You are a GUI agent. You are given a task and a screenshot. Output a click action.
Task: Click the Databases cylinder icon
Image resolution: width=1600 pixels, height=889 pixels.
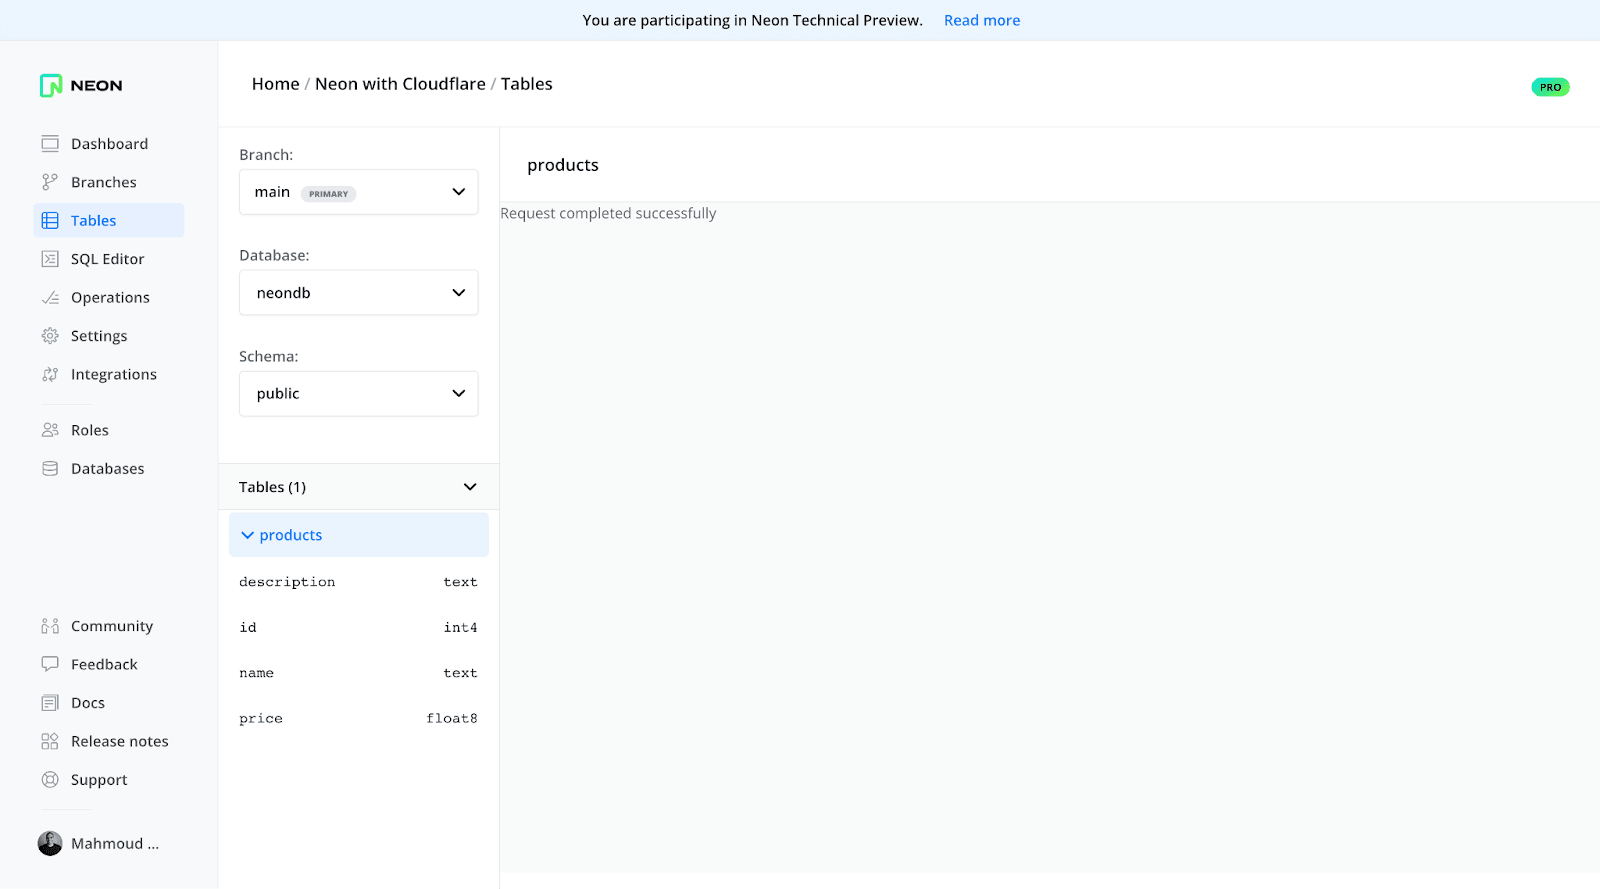coord(50,469)
